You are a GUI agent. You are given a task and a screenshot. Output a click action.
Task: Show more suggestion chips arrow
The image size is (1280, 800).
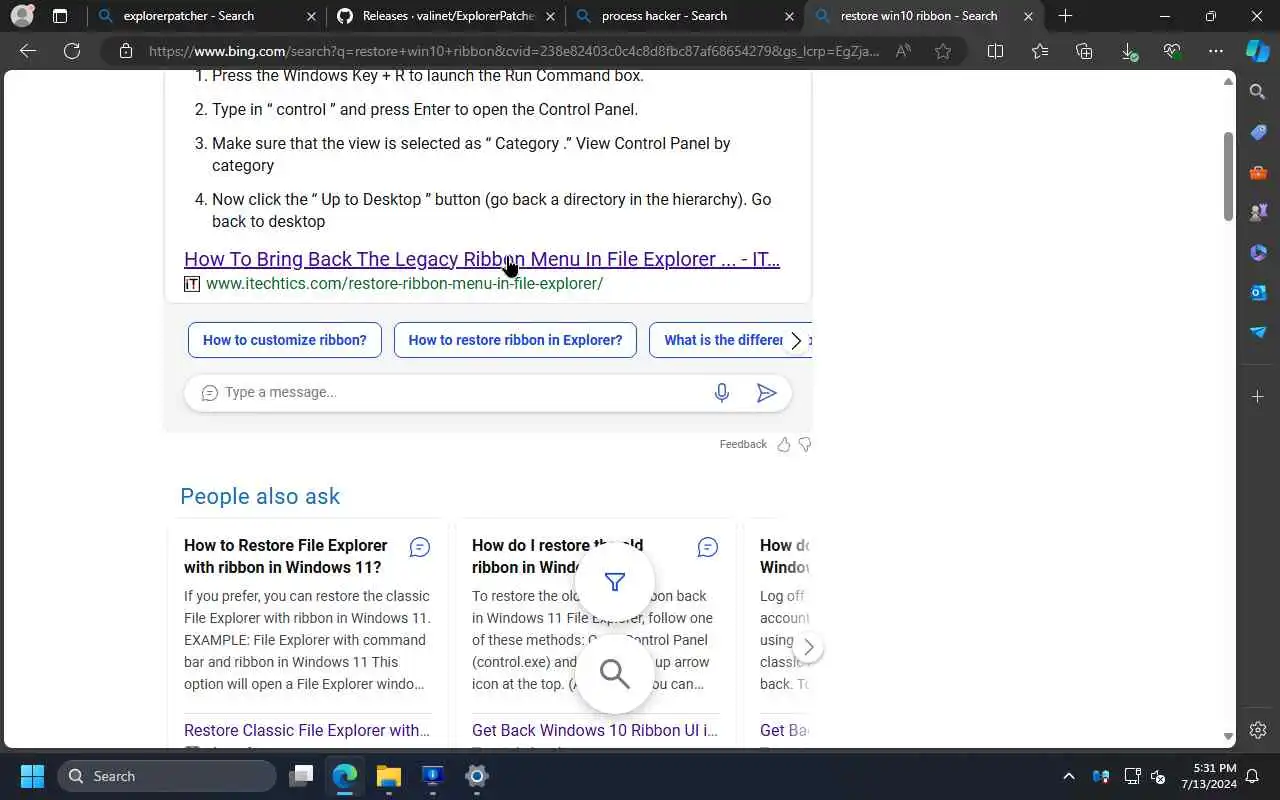[x=796, y=341]
